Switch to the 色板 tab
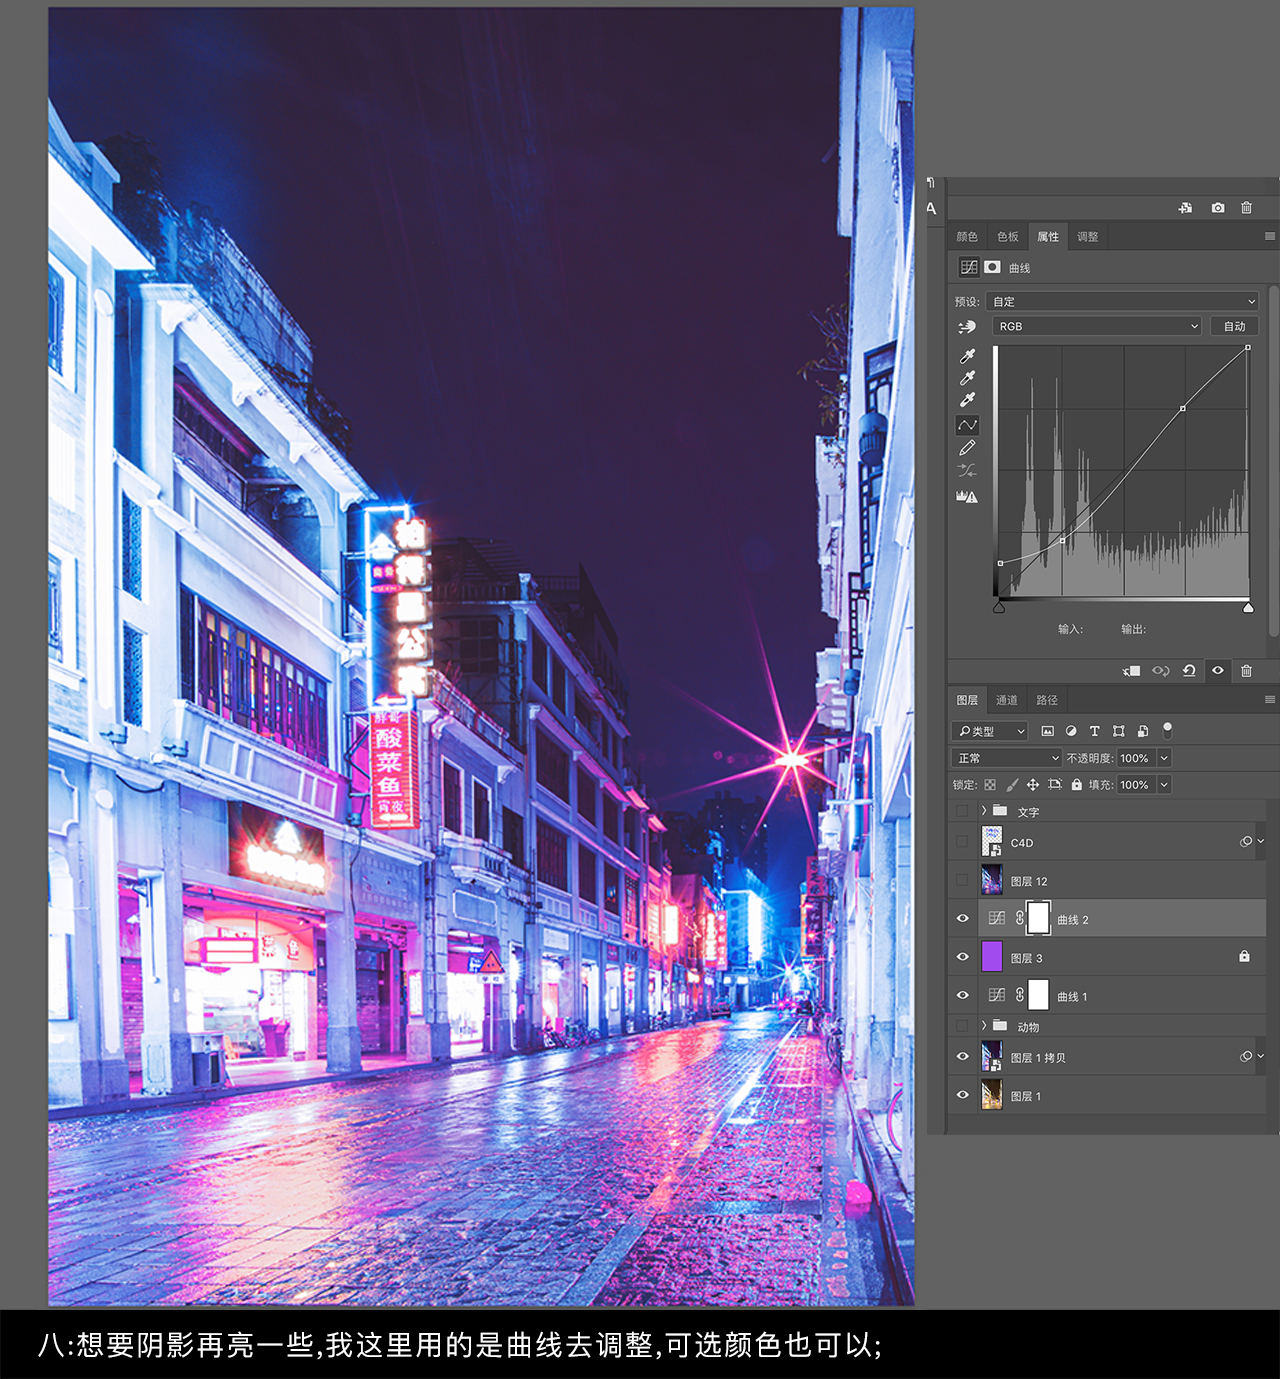Image resolution: width=1280 pixels, height=1379 pixels. [1008, 237]
